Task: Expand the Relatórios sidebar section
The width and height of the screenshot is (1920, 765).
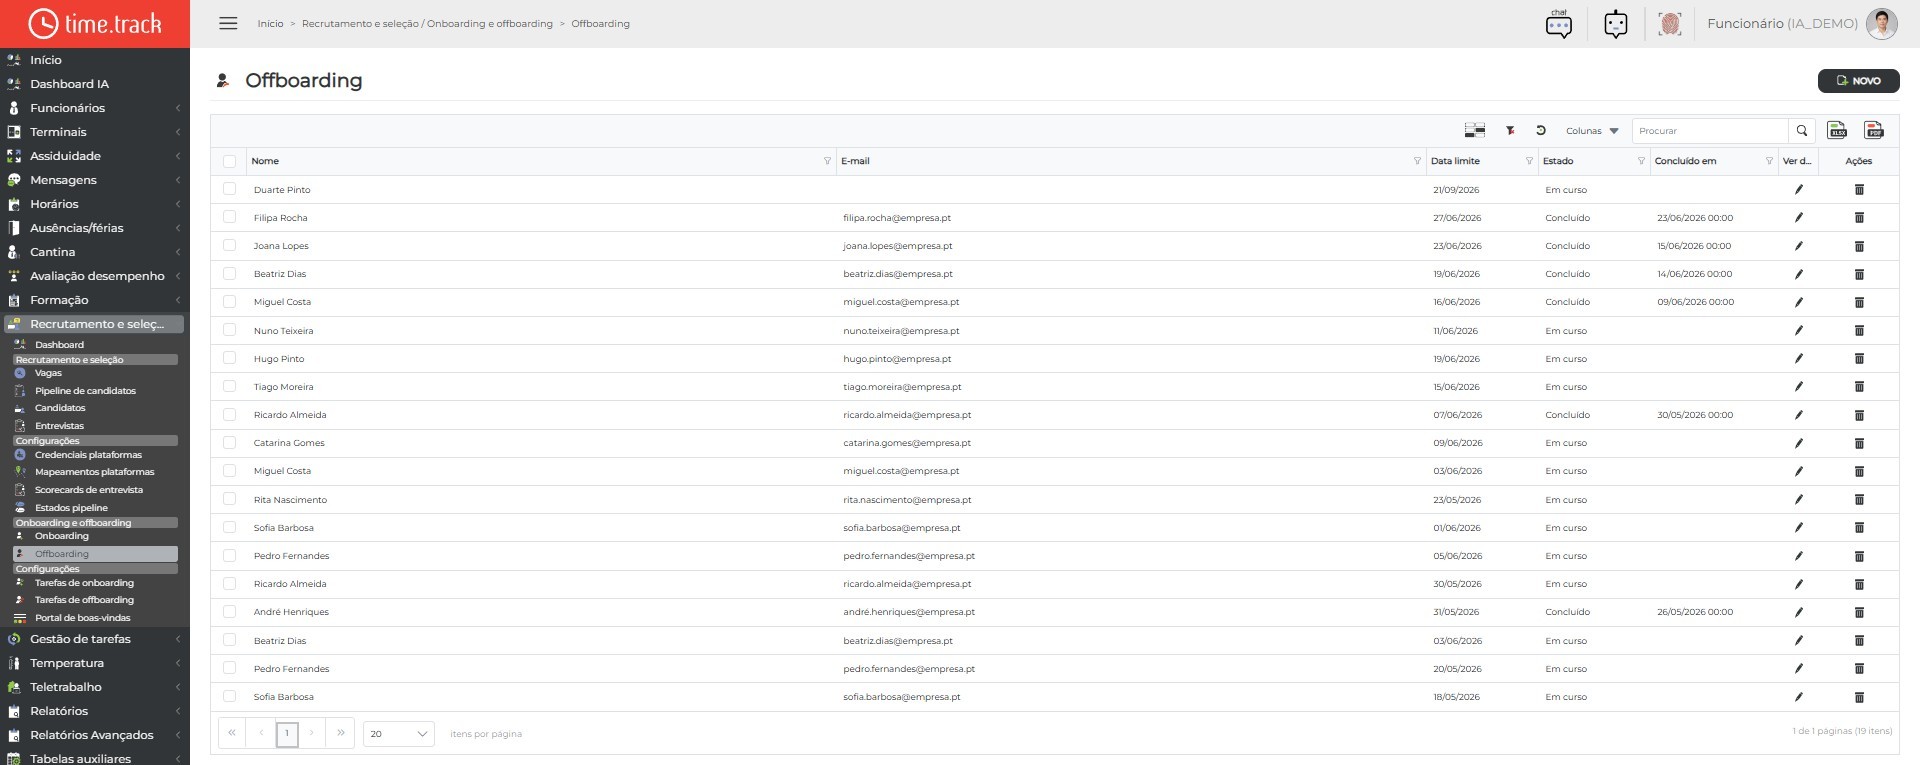Action: [x=94, y=711]
